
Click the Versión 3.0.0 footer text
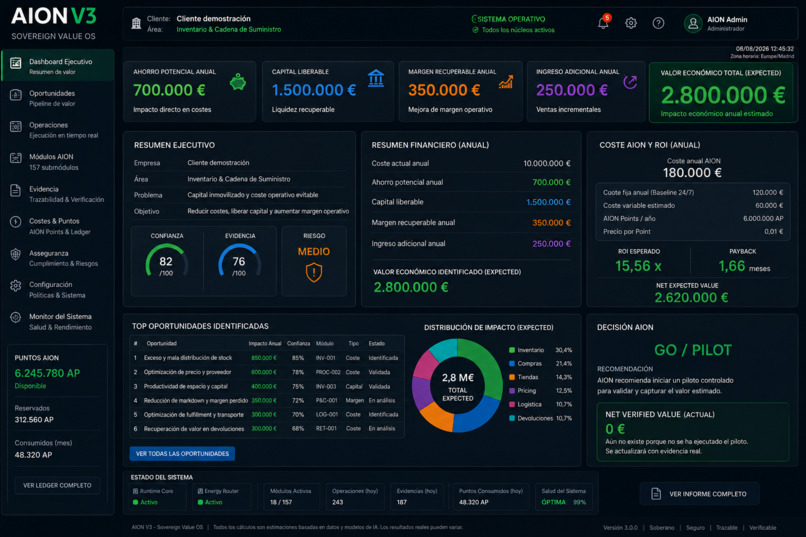click(620, 528)
